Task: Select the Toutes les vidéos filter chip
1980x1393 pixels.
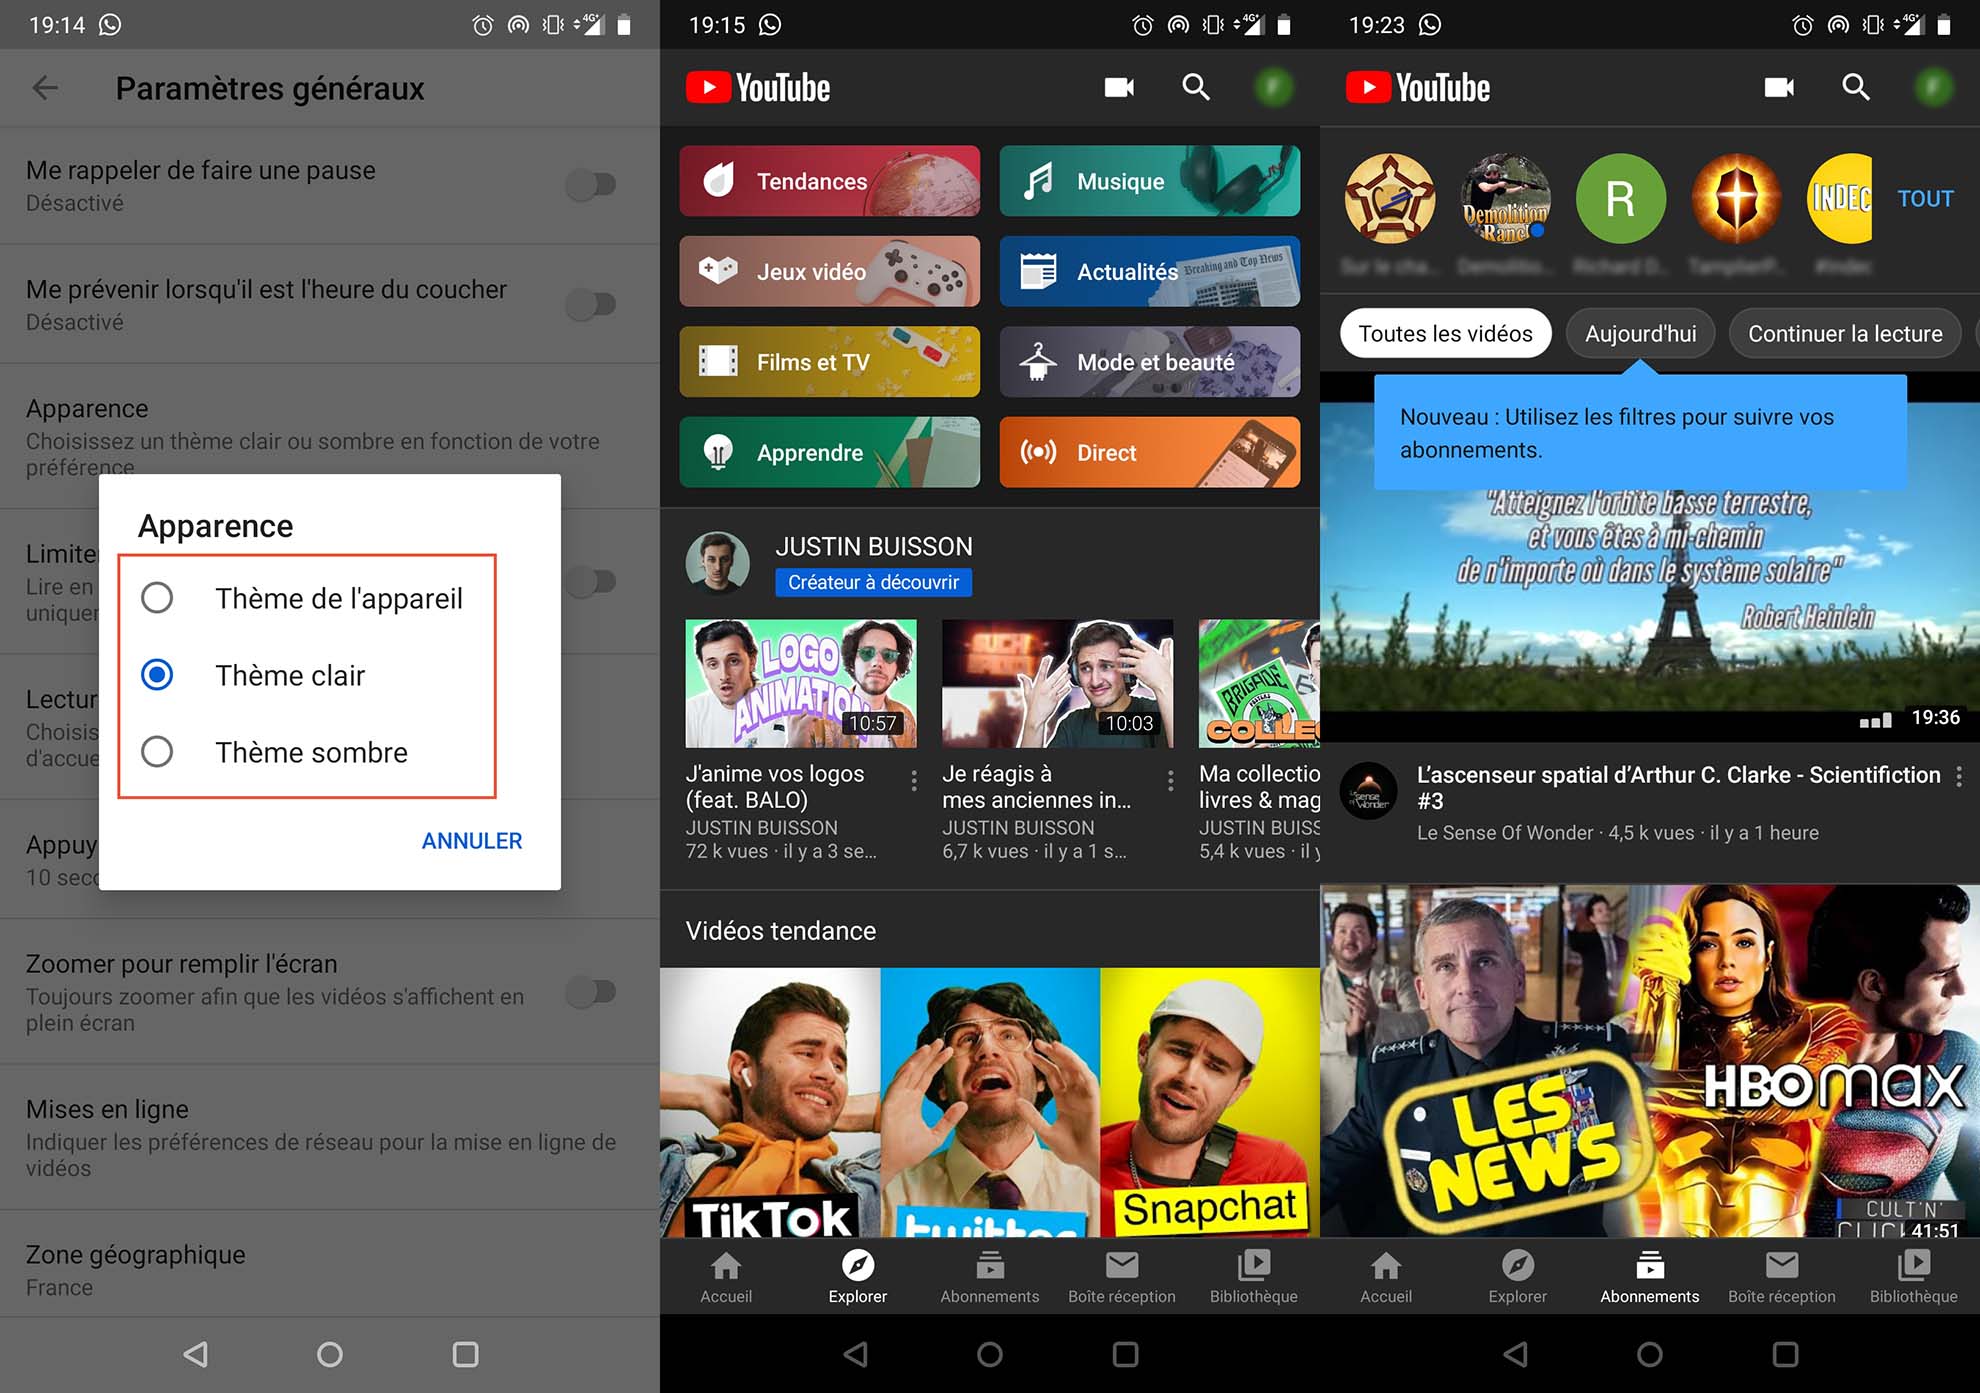Action: [x=1446, y=333]
